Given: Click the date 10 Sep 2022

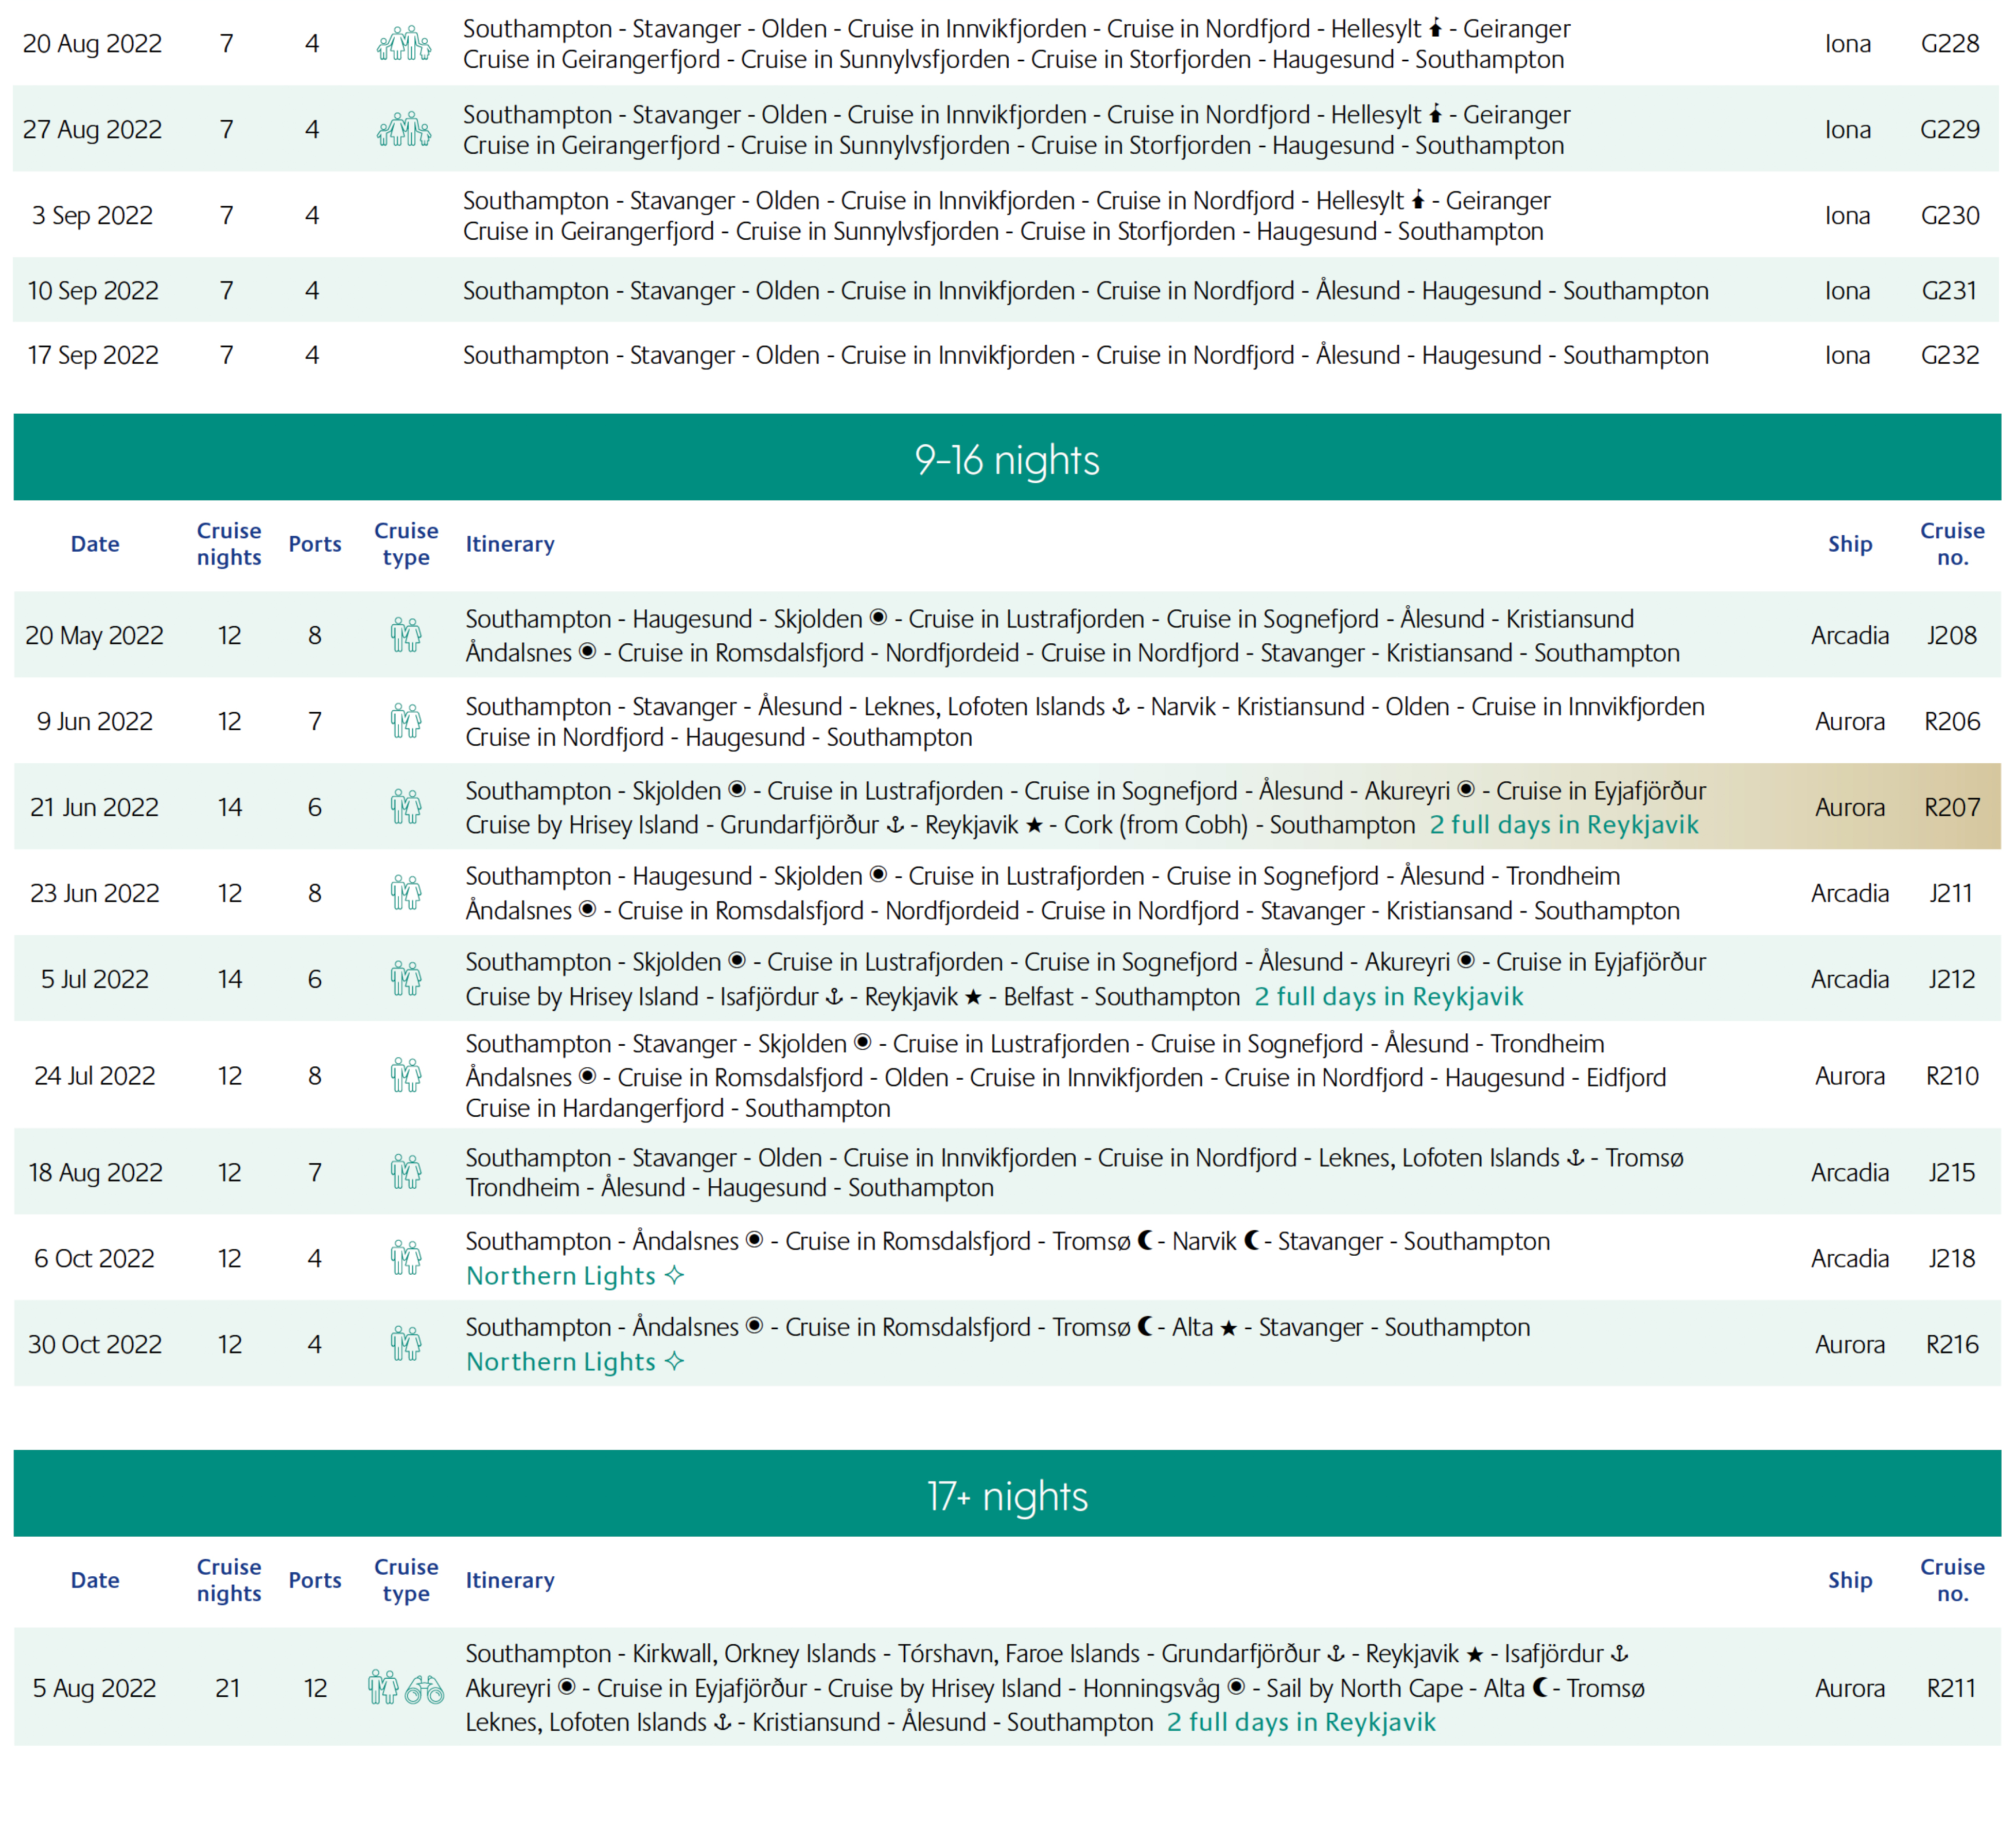Looking at the screenshot, I should [93, 290].
